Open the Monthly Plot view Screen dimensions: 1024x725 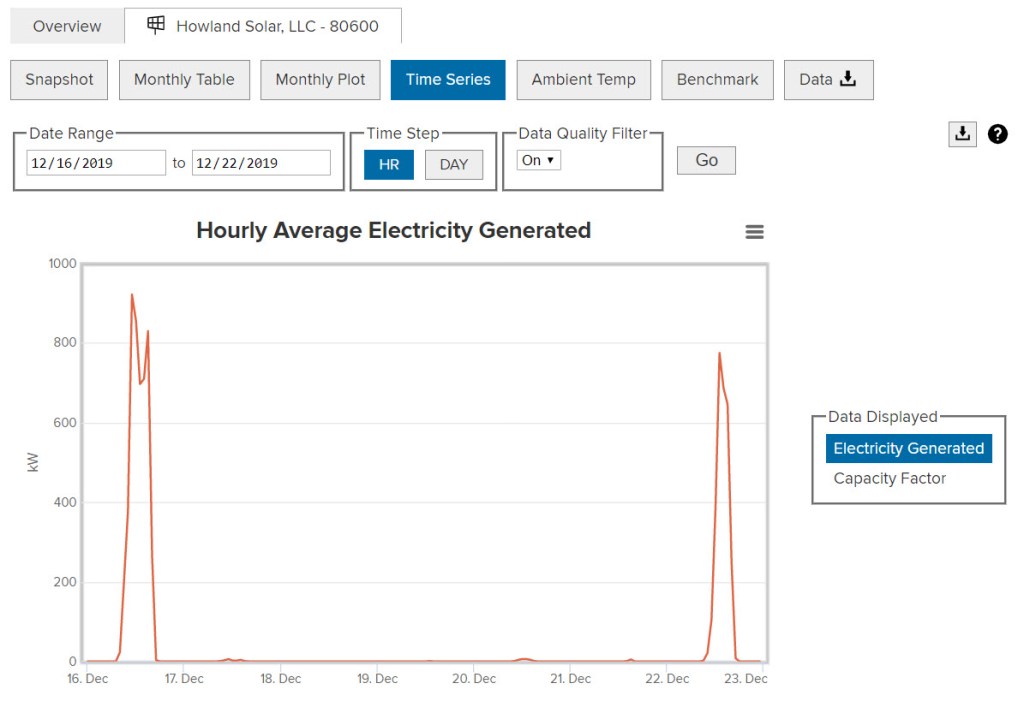320,80
